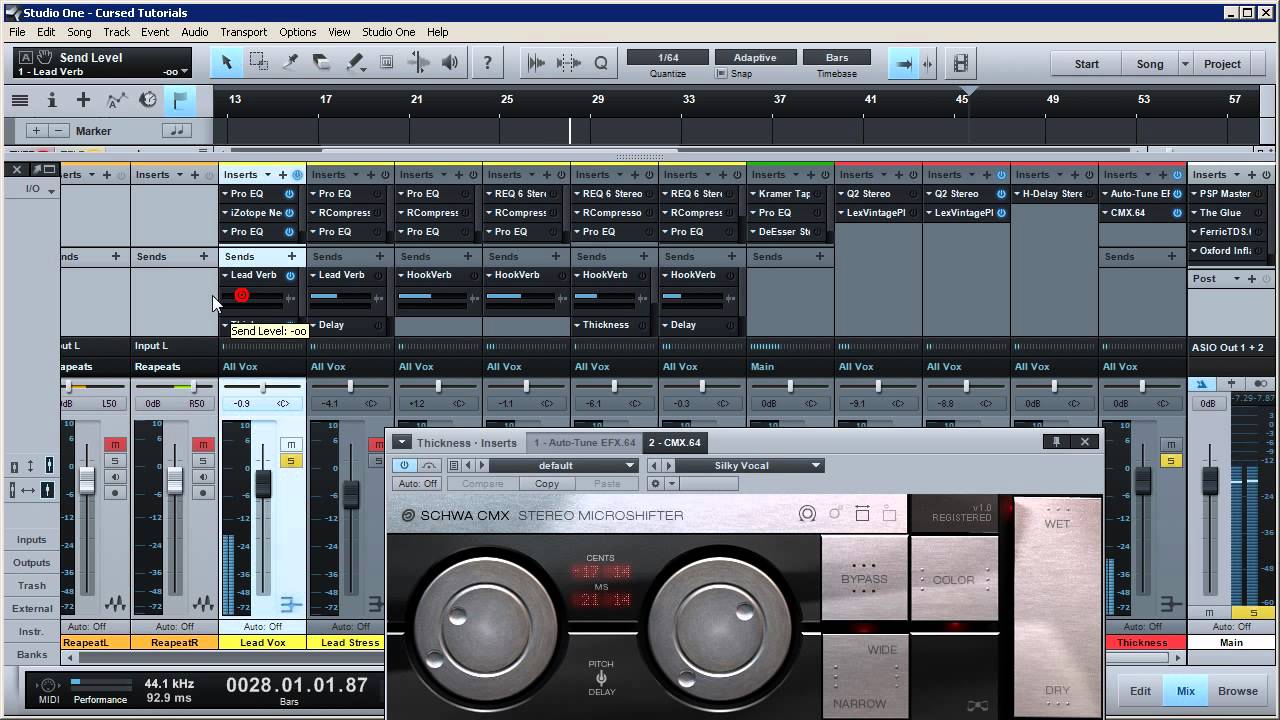
Task: Select the Paint pencil tool
Action: 354,63
